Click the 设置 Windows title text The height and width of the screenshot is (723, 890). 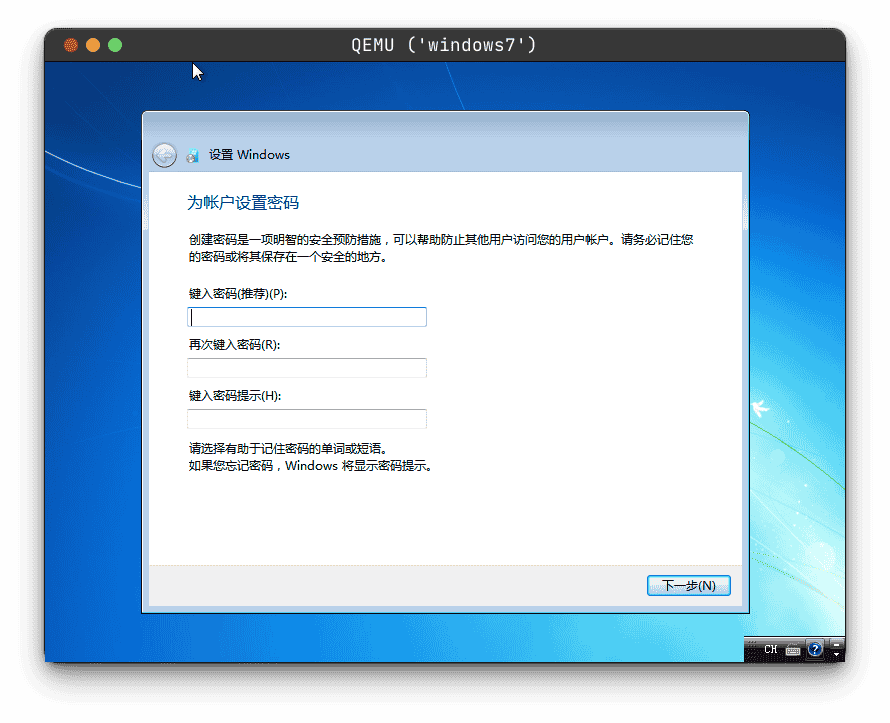coord(249,154)
